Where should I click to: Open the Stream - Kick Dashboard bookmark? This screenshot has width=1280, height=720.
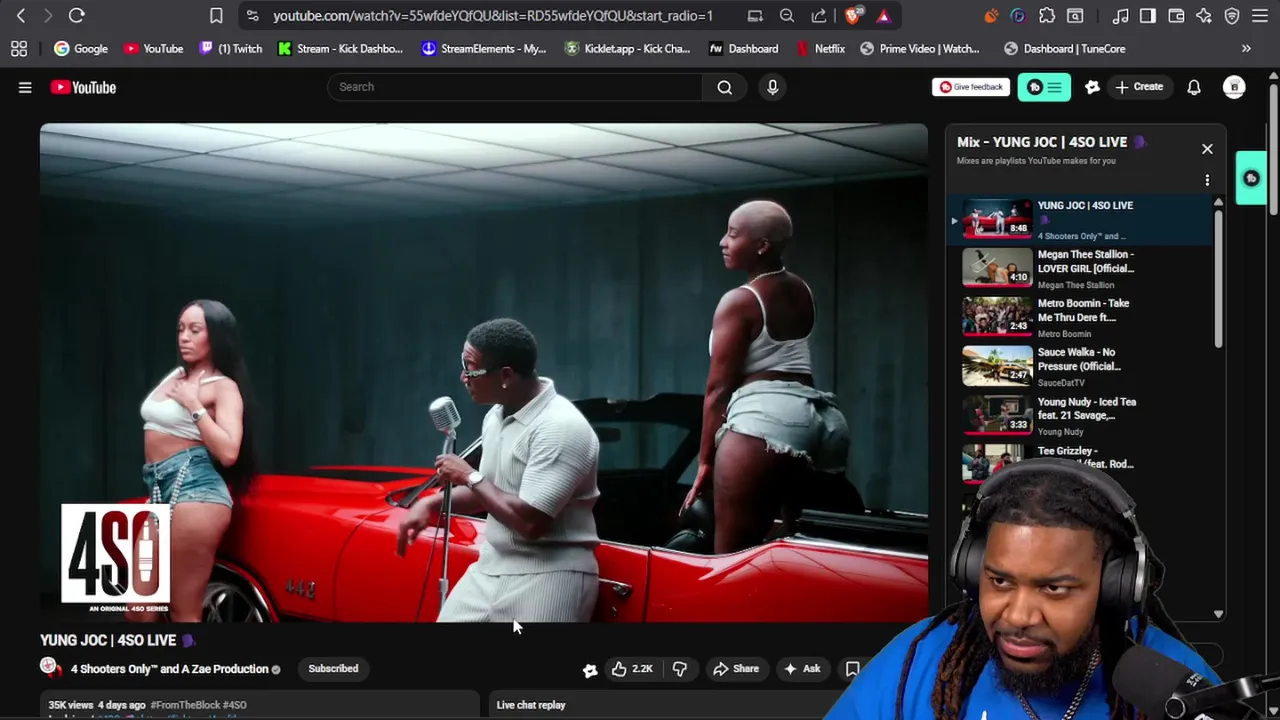(x=341, y=48)
